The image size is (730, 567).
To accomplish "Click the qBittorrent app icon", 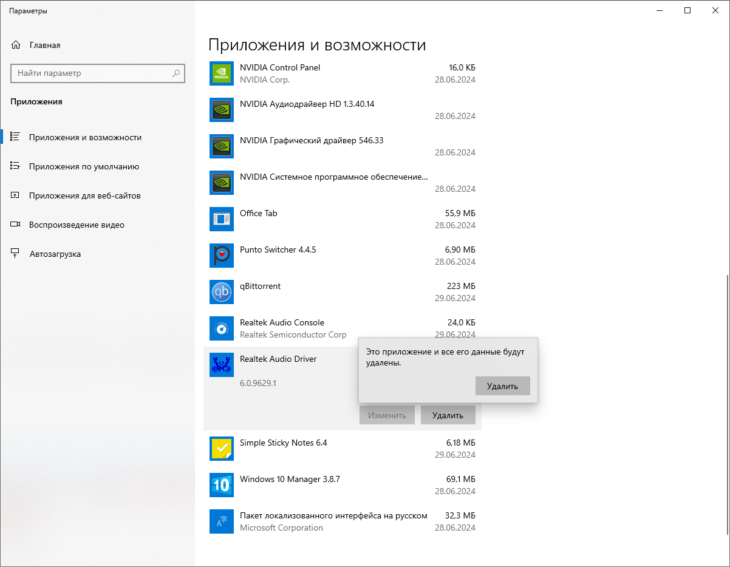I will [221, 292].
